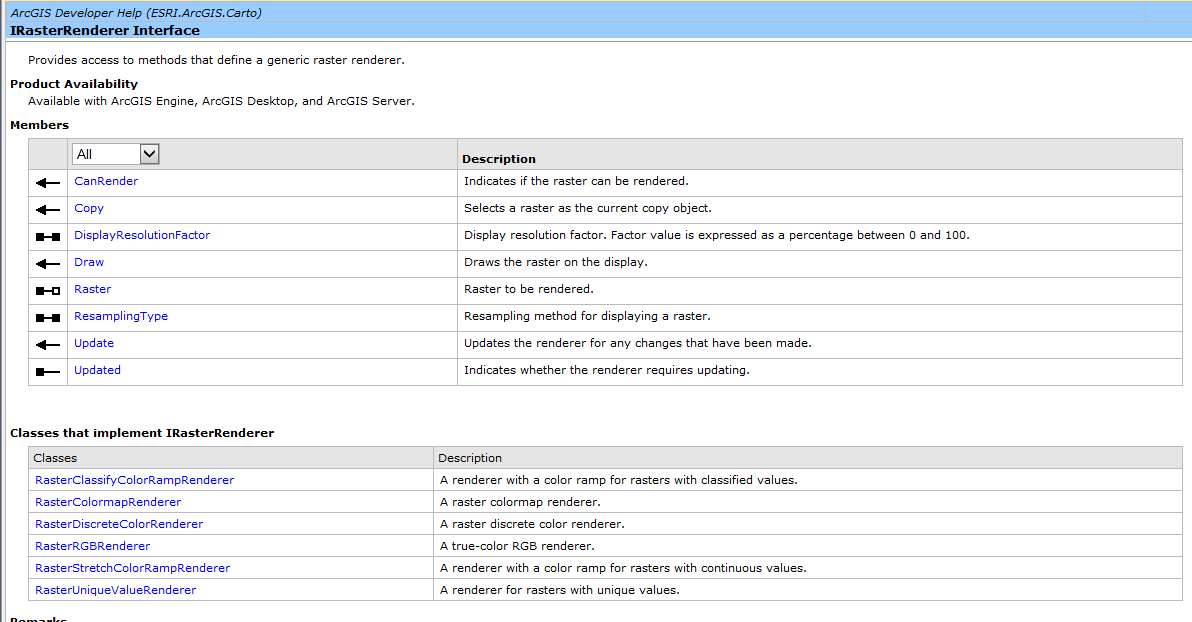Open the Draw member link
The width and height of the screenshot is (1192, 622).
coord(88,262)
